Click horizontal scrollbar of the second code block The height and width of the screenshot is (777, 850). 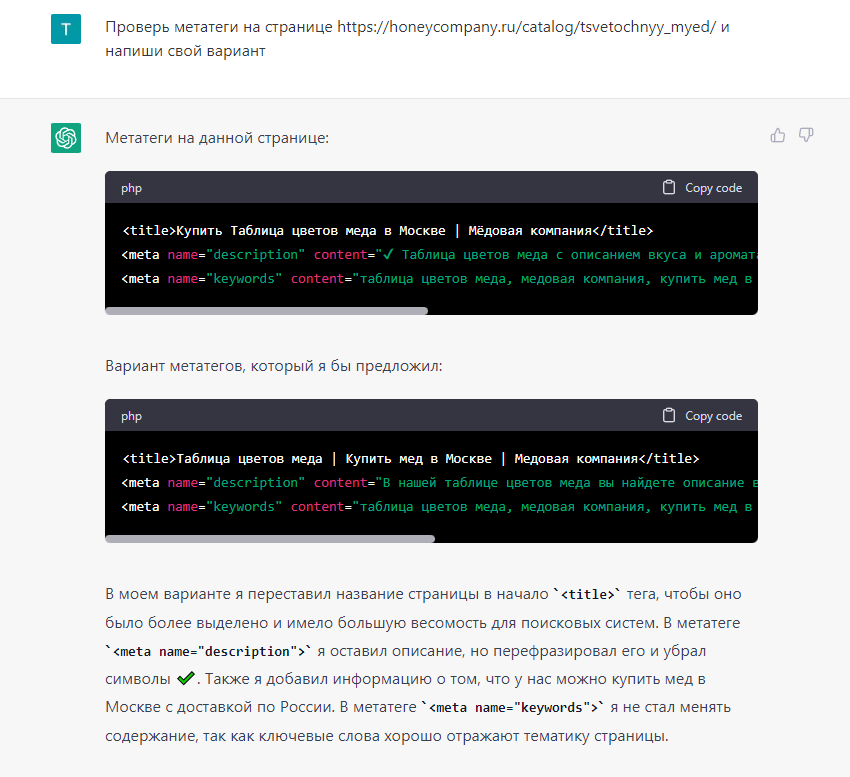click(x=270, y=539)
